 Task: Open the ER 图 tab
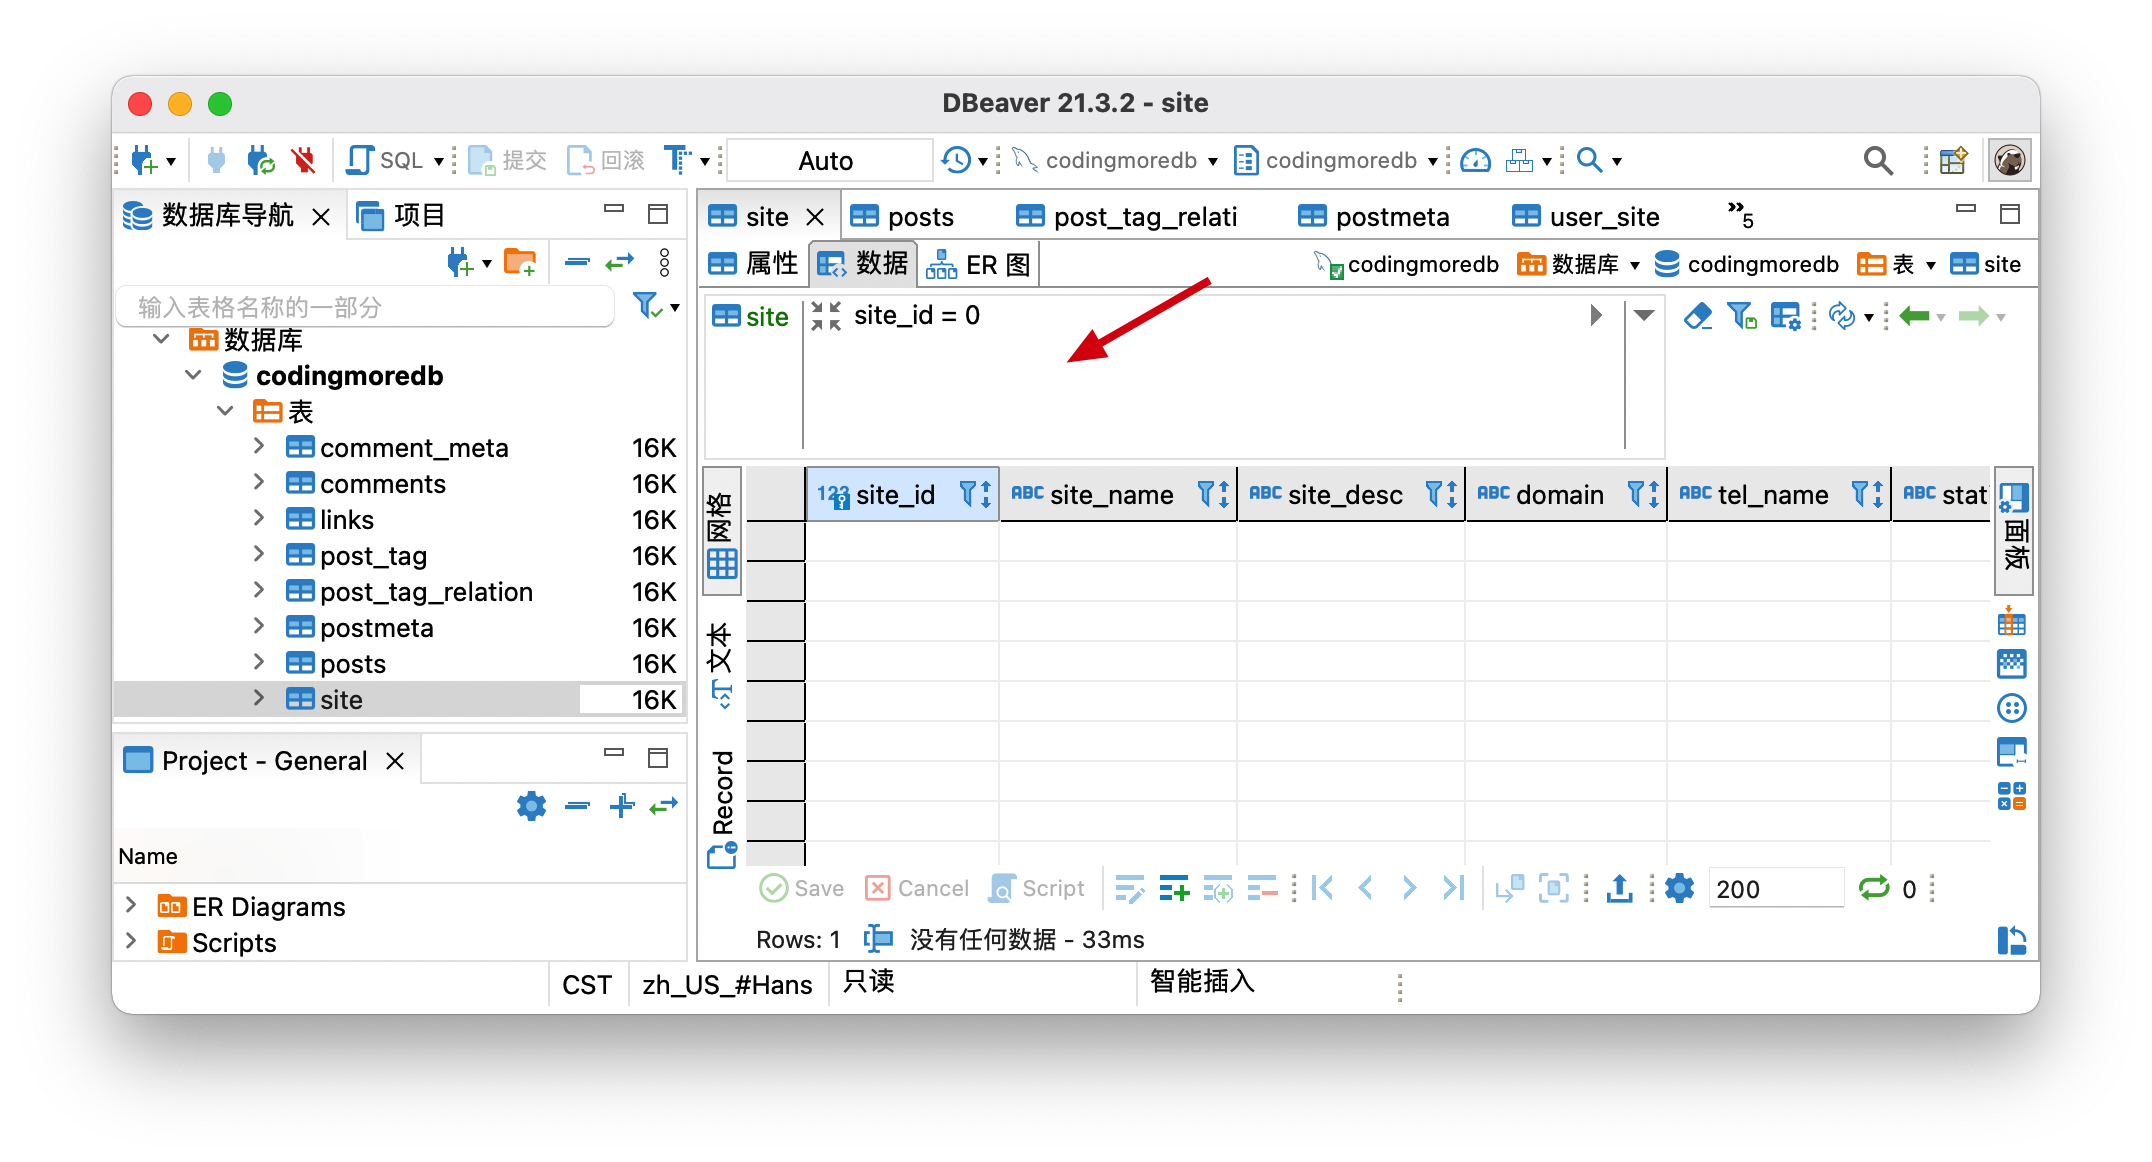coord(980,264)
